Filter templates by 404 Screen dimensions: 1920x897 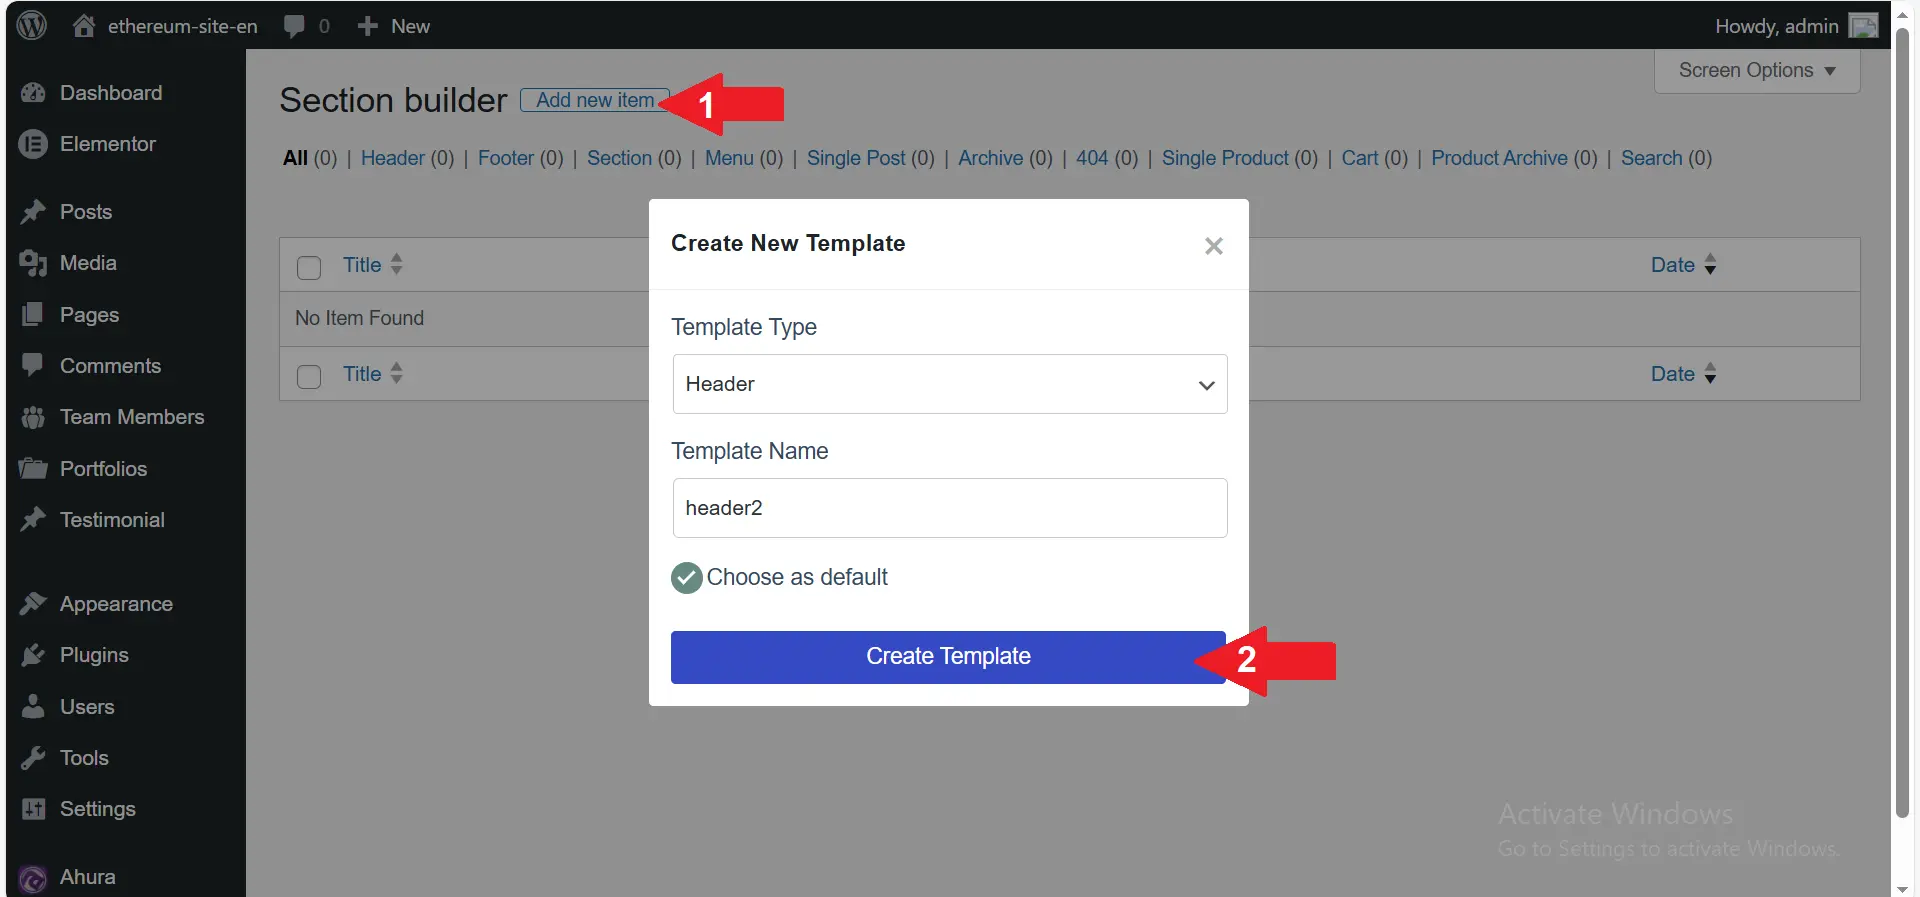1092,158
